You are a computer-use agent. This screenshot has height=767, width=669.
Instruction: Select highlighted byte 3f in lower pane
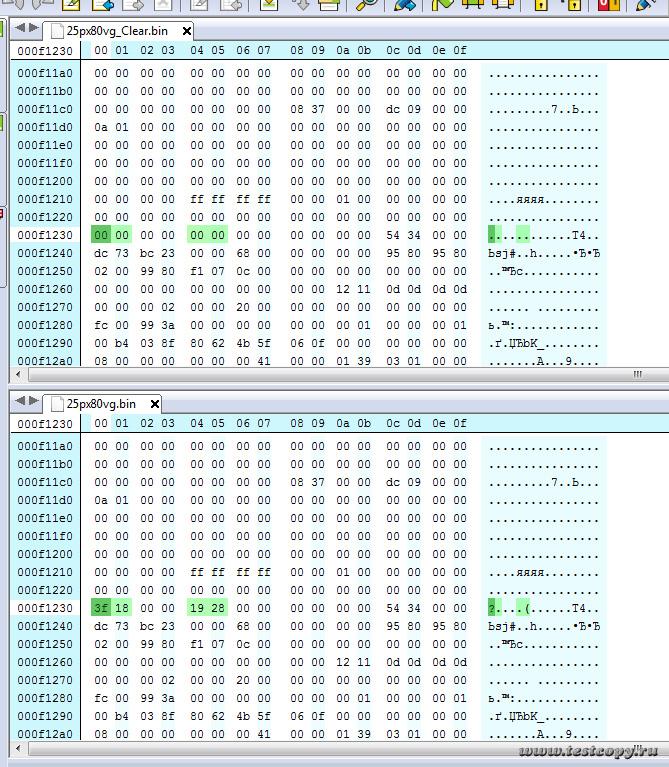[x=101, y=608]
